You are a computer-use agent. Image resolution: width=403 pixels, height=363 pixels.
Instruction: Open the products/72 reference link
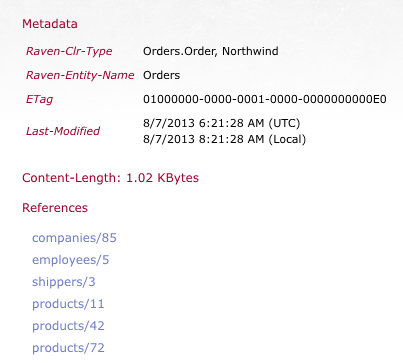(x=68, y=348)
